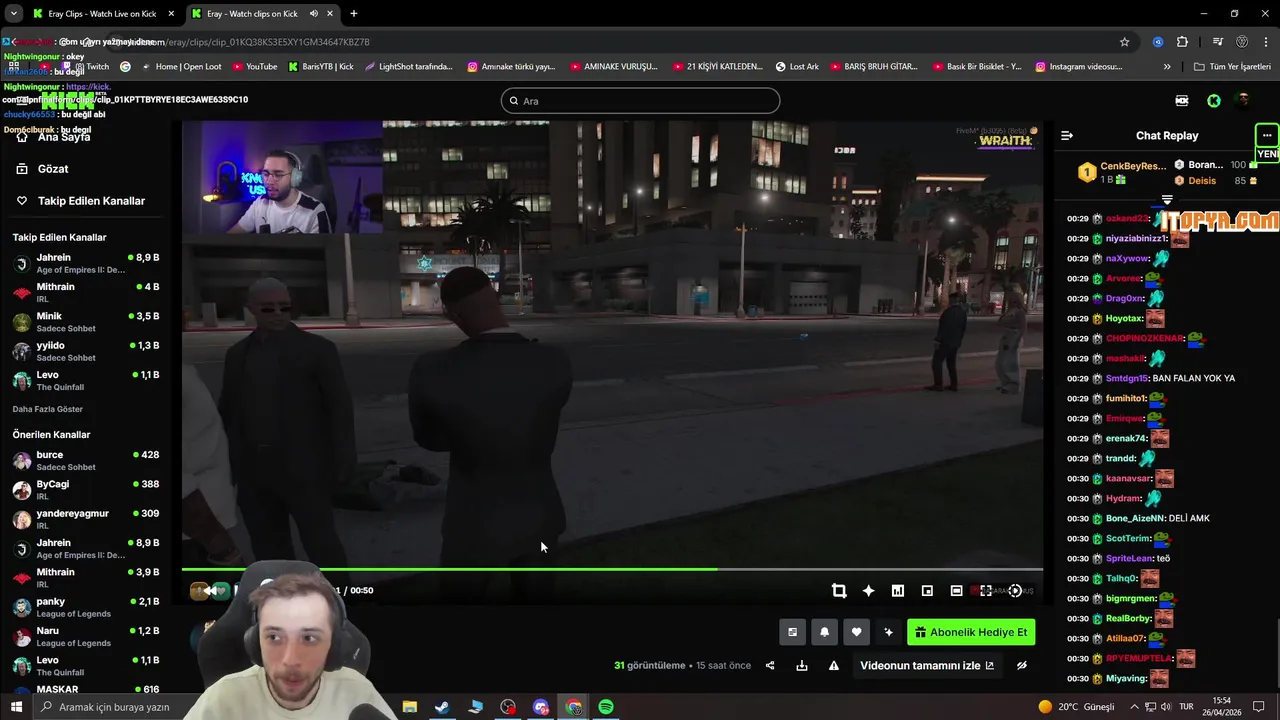Switch to Eray Clips - Watch Live tab
The height and width of the screenshot is (720, 1280).
(x=102, y=14)
